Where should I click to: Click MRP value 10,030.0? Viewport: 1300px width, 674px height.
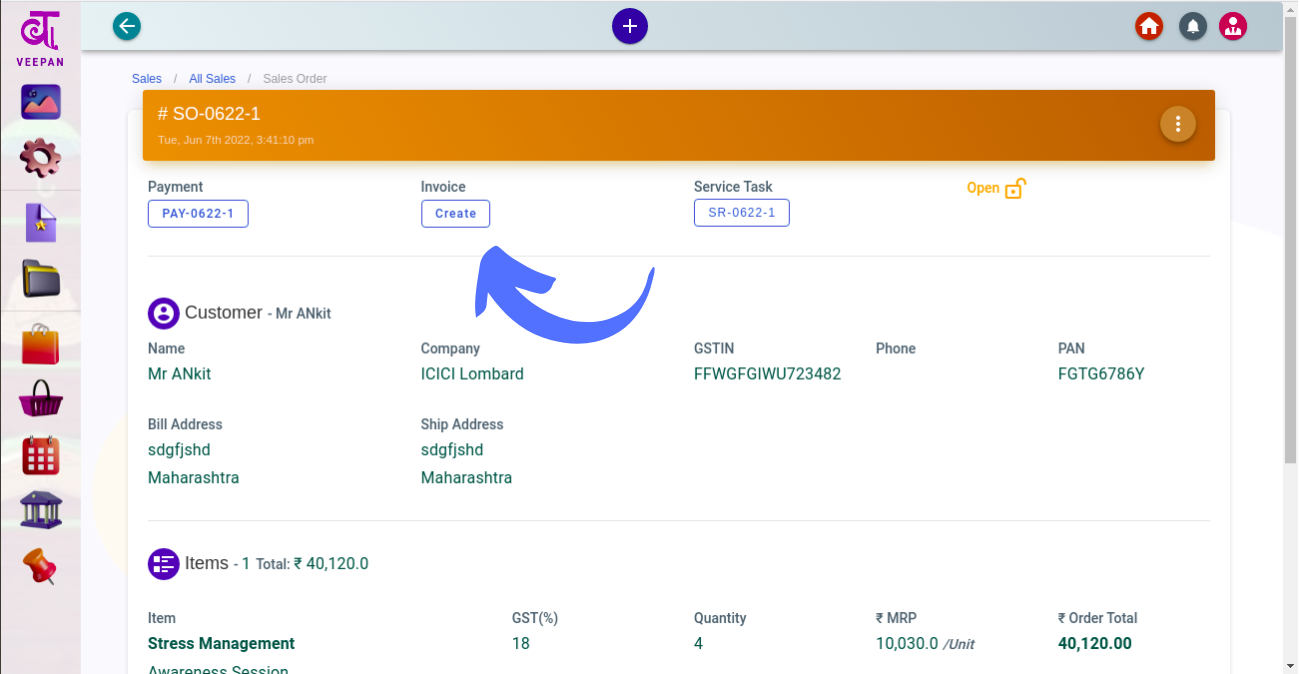pyautogui.click(x=907, y=644)
